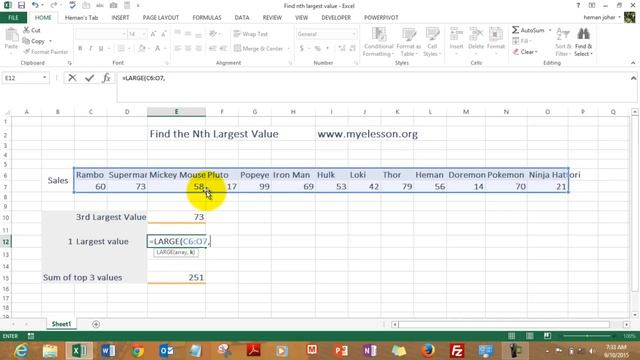Add a new sheet with plus icon

[96, 324]
